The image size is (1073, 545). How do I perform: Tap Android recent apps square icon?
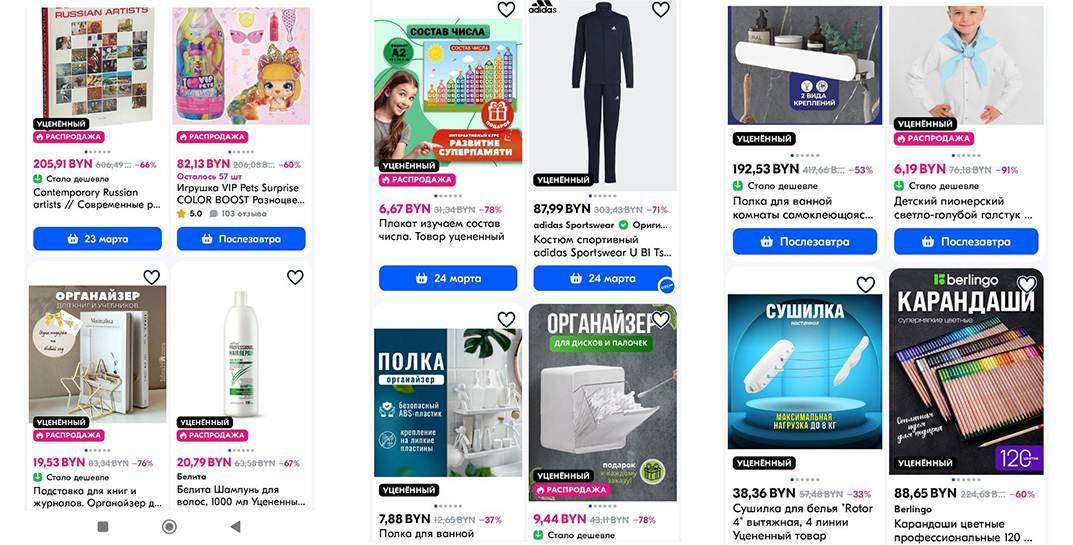(103, 527)
